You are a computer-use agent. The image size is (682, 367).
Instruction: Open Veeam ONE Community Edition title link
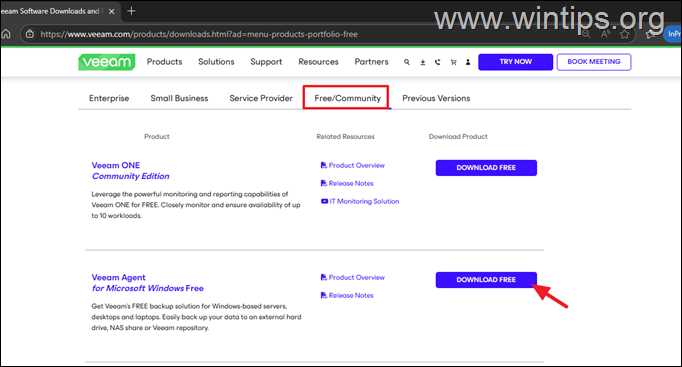coord(130,170)
